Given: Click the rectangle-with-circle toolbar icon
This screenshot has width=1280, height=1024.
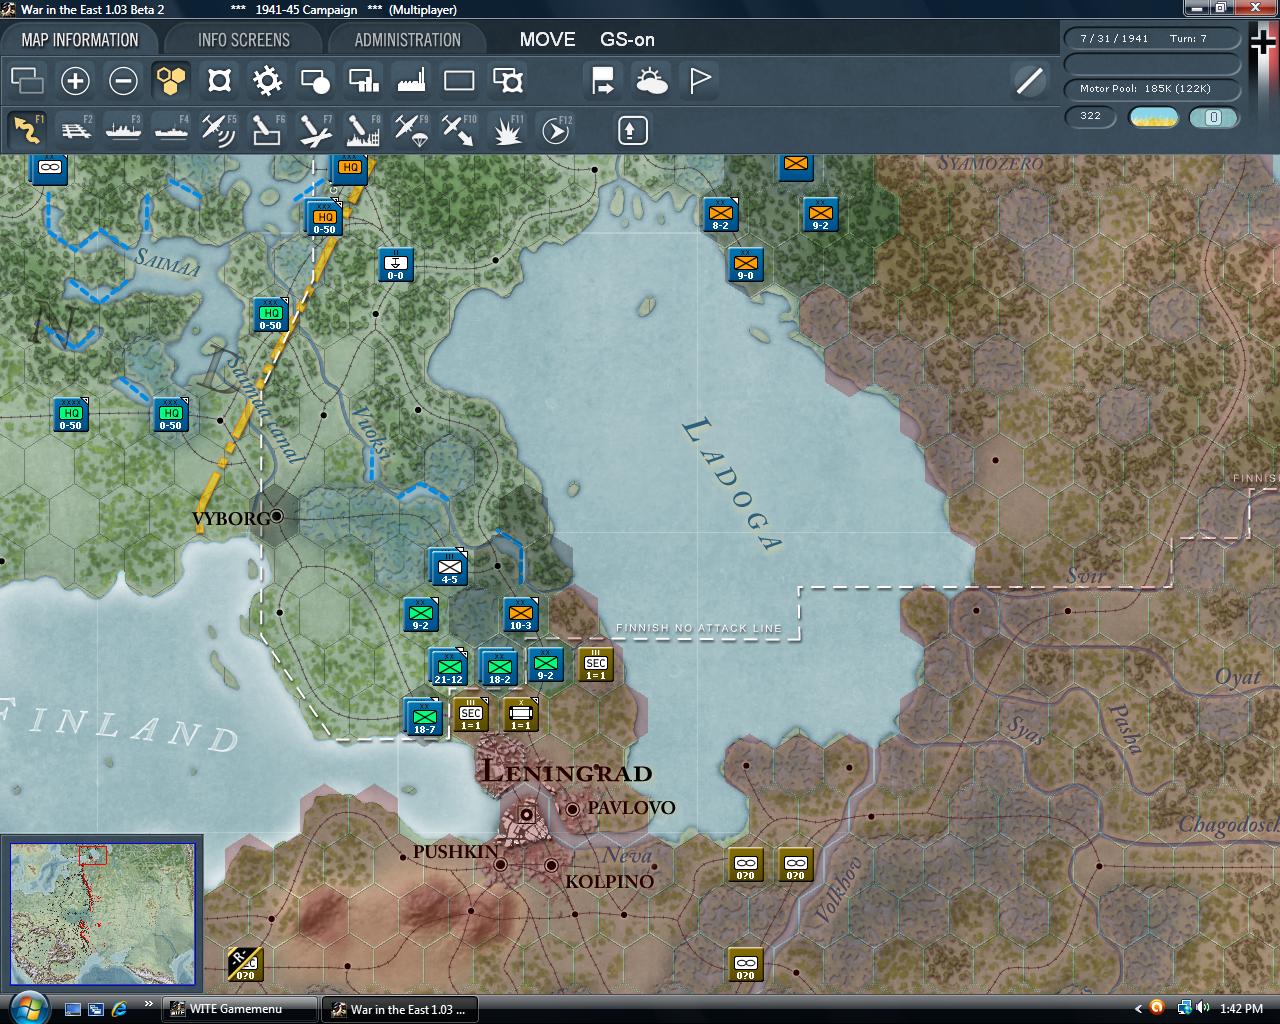Looking at the screenshot, I should tap(315, 80).
